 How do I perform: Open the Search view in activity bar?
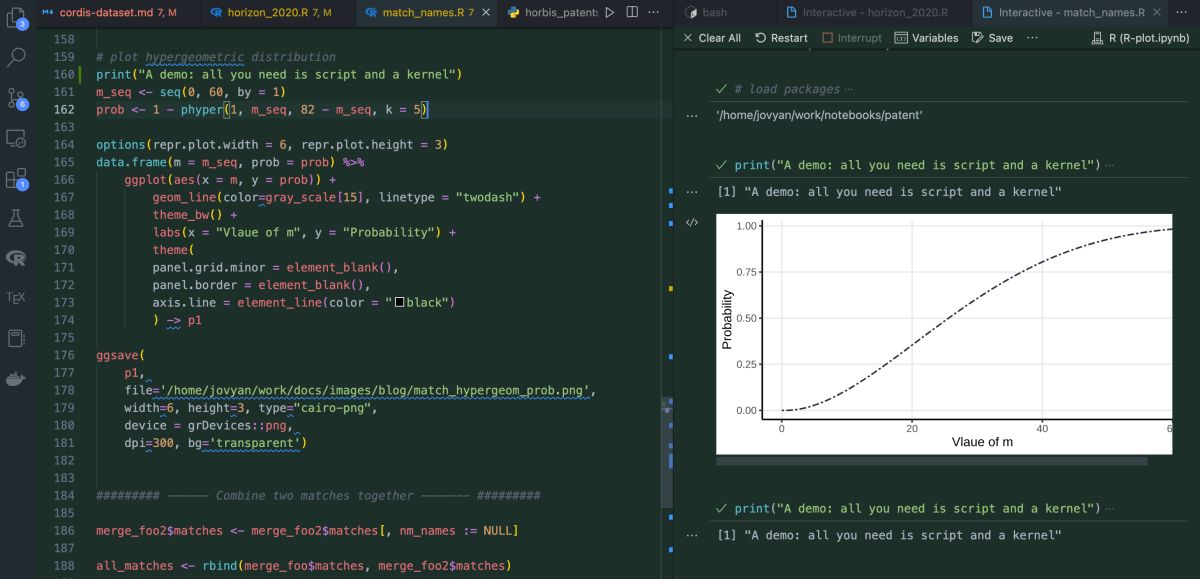pyautogui.click(x=16, y=56)
